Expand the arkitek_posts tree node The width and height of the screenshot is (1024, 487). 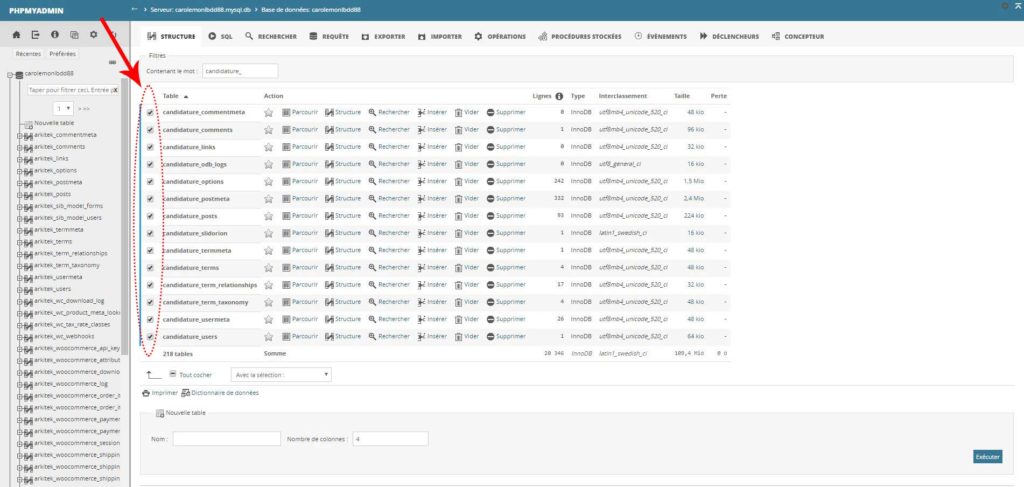click(x=18, y=195)
